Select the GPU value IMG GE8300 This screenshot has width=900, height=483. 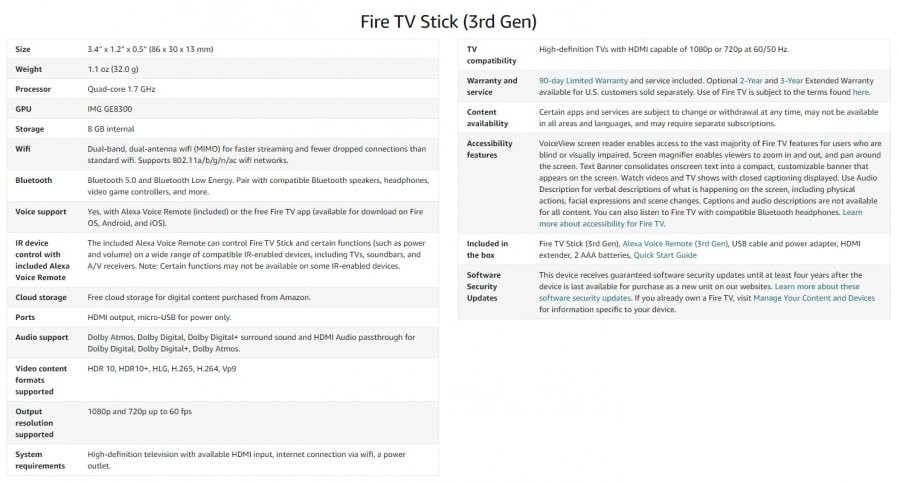tap(110, 109)
